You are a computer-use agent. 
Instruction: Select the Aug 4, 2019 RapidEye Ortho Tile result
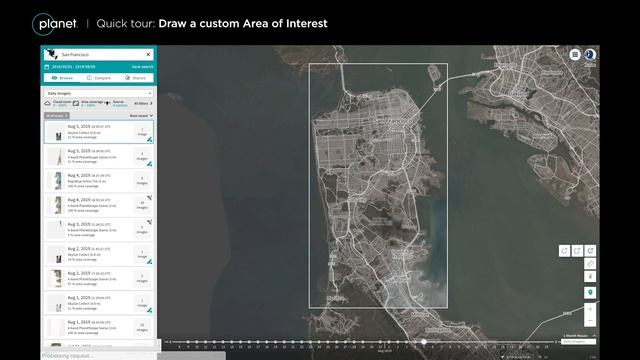[99, 181]
